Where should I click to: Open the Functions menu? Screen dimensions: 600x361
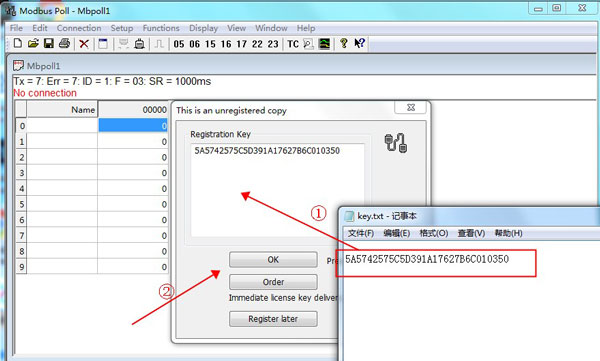point(161,28)
